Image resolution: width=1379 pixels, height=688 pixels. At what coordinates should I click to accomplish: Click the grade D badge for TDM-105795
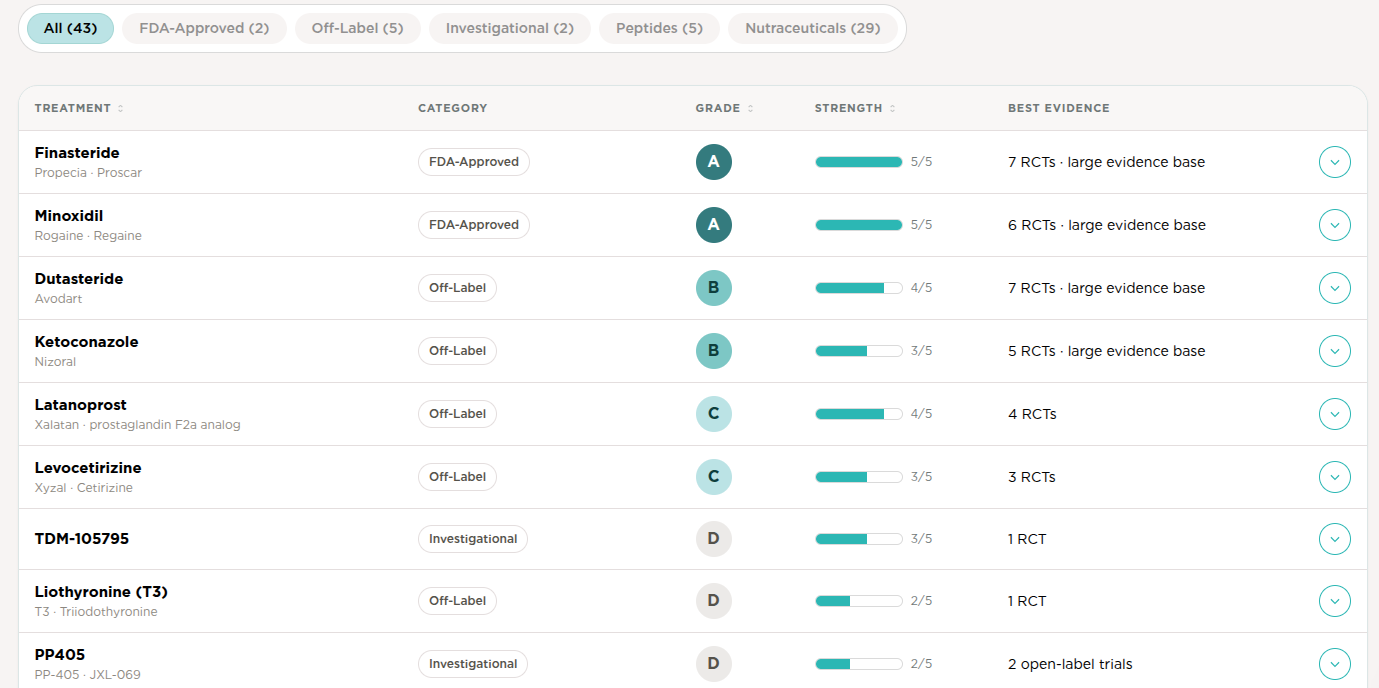click(714, 539)
